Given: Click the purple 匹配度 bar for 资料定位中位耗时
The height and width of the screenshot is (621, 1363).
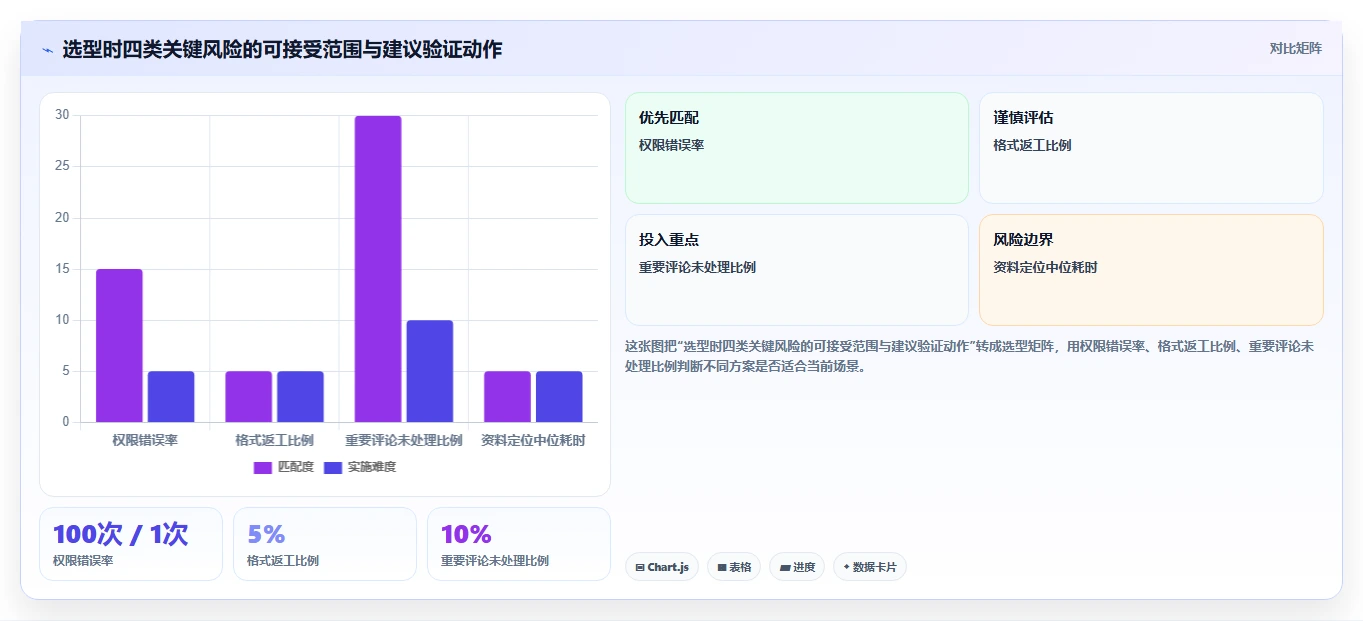Looking at the screenshot, I should point(507,397).
